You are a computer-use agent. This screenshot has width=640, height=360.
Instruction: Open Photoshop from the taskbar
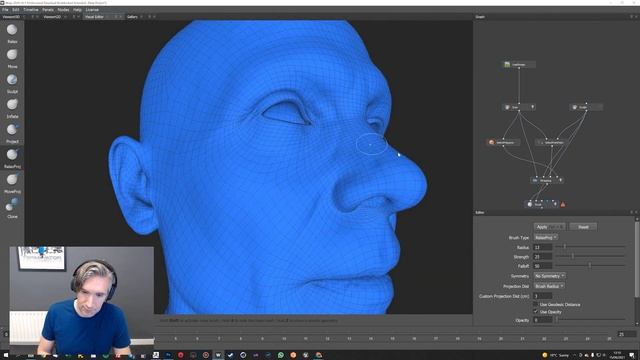pos(168,355)
